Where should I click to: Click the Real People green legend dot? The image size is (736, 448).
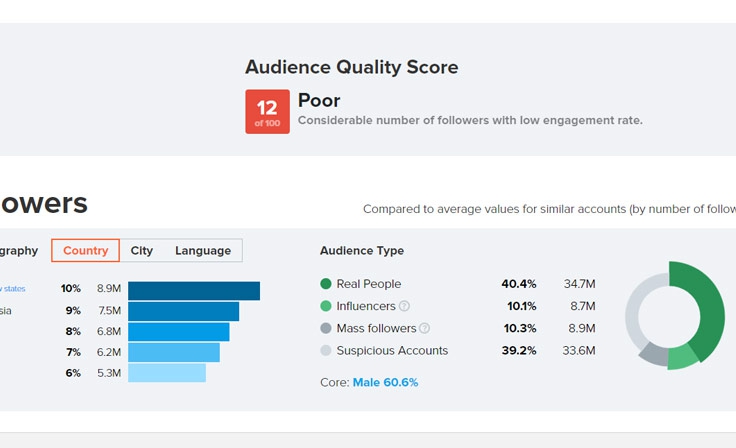click(326, 284)
